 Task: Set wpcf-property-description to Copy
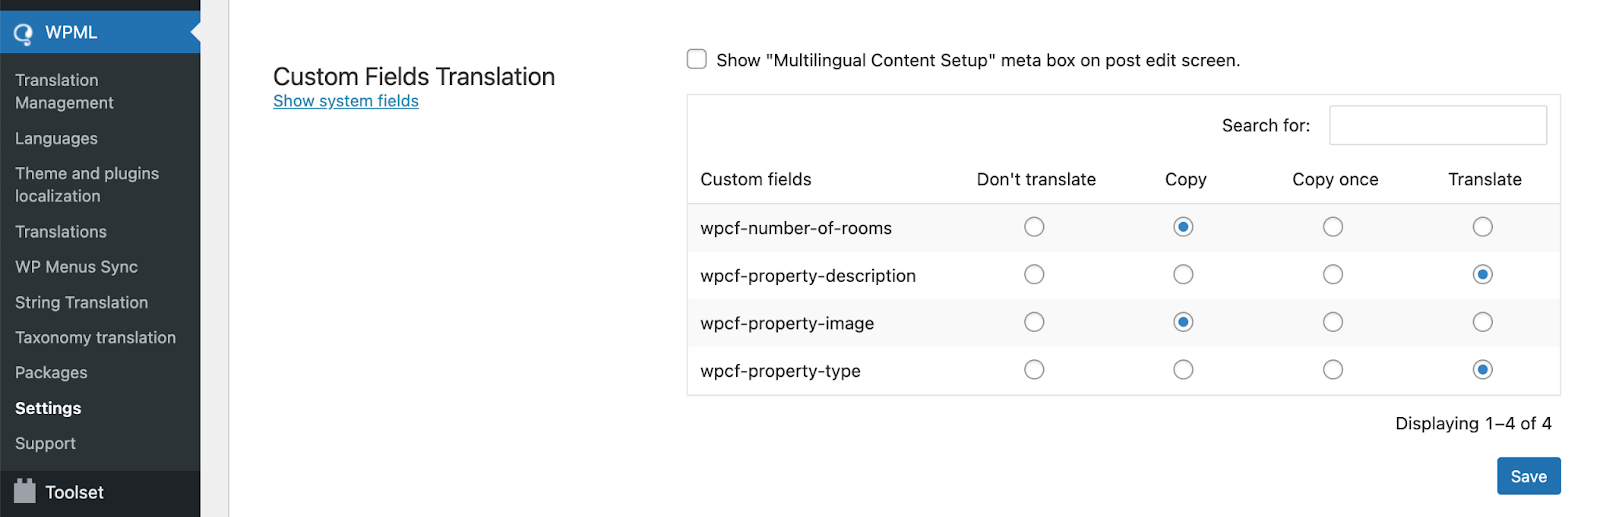[1183, 275]
